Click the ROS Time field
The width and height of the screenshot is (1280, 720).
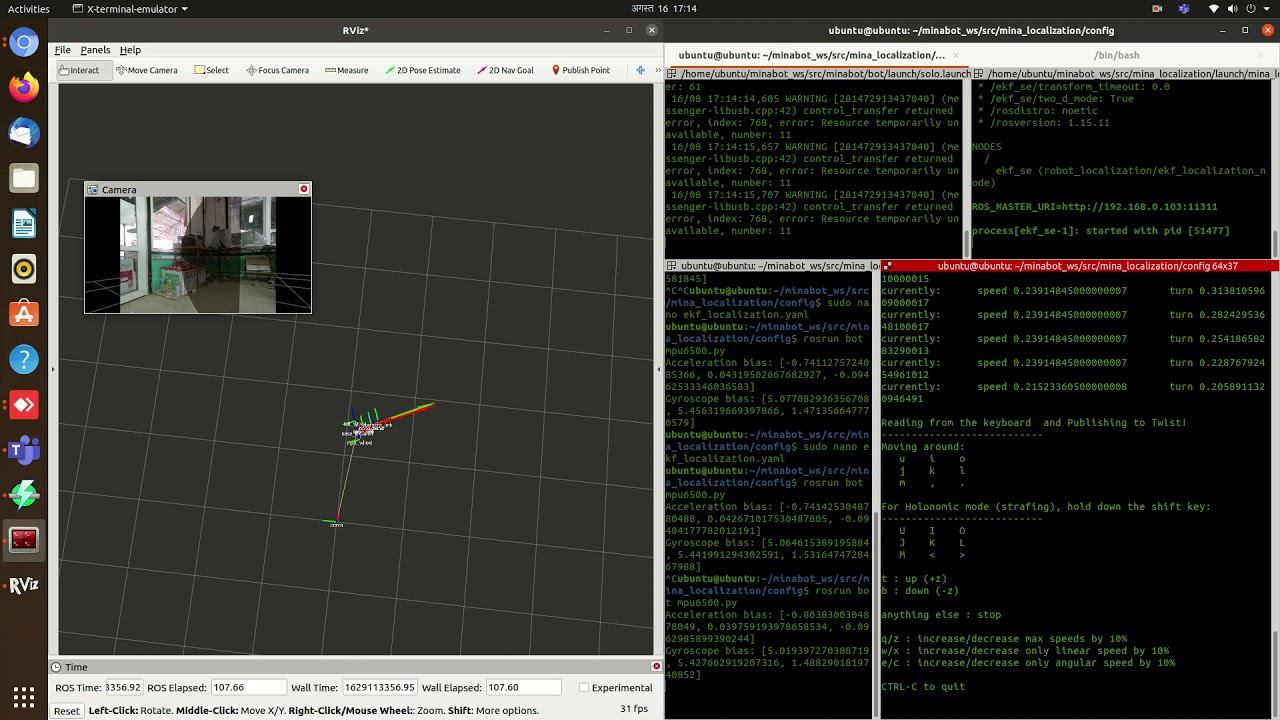[x=124, y=687]
